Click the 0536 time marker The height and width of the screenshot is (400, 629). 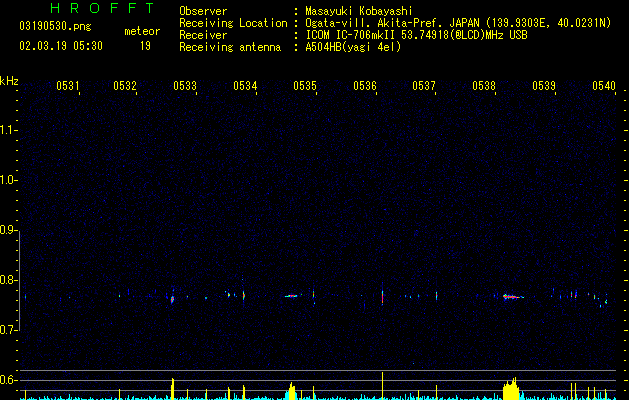click(x=365, y=85)
